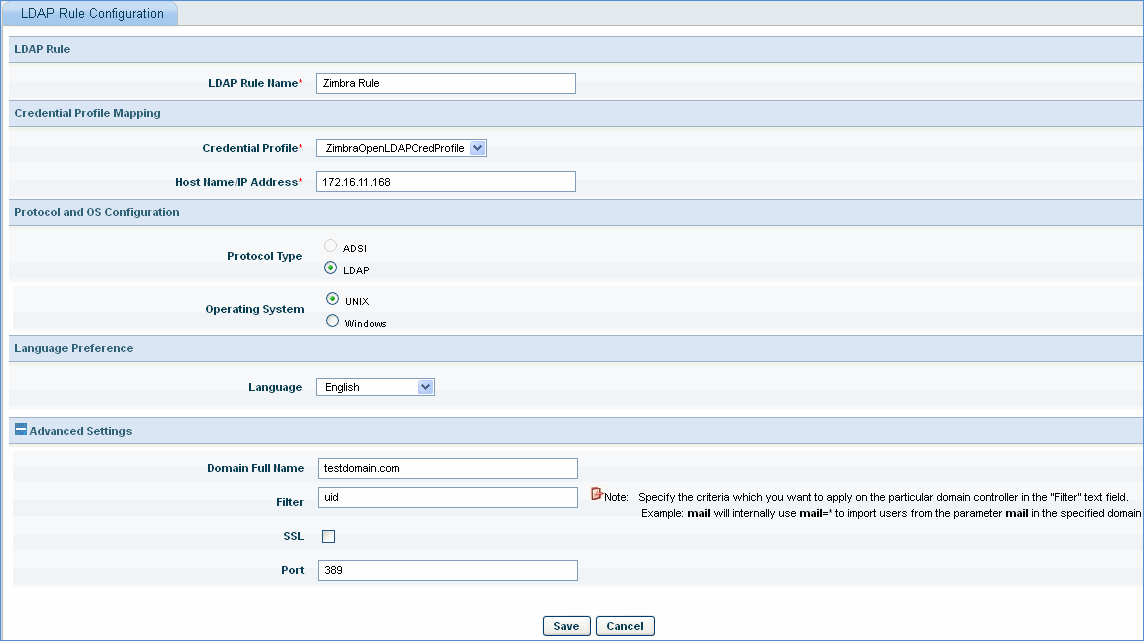Choose UNIX as the operating system
This screenshot has width=1144, height=641.
(332, 299)
